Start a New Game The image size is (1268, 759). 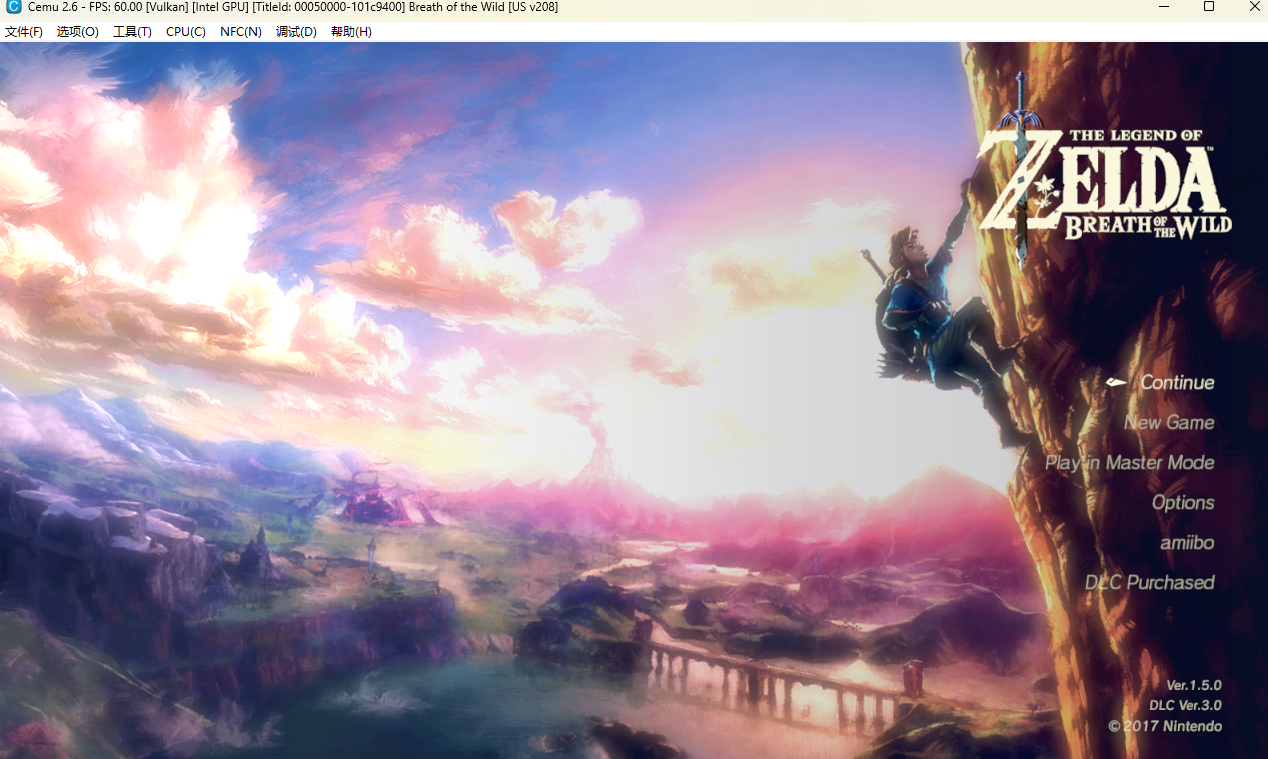(x=1168, y=423)
